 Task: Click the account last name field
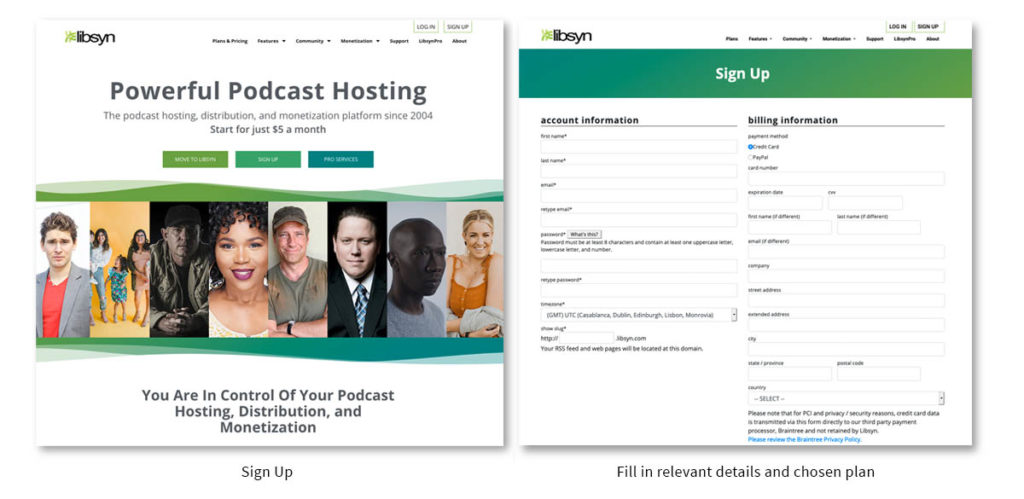point(639,171)
